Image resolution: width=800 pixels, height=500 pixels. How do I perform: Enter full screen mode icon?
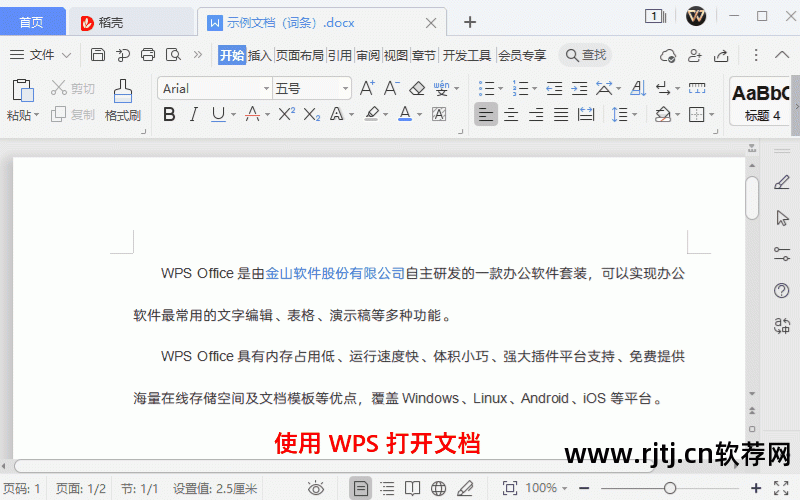tap(781, 488)
